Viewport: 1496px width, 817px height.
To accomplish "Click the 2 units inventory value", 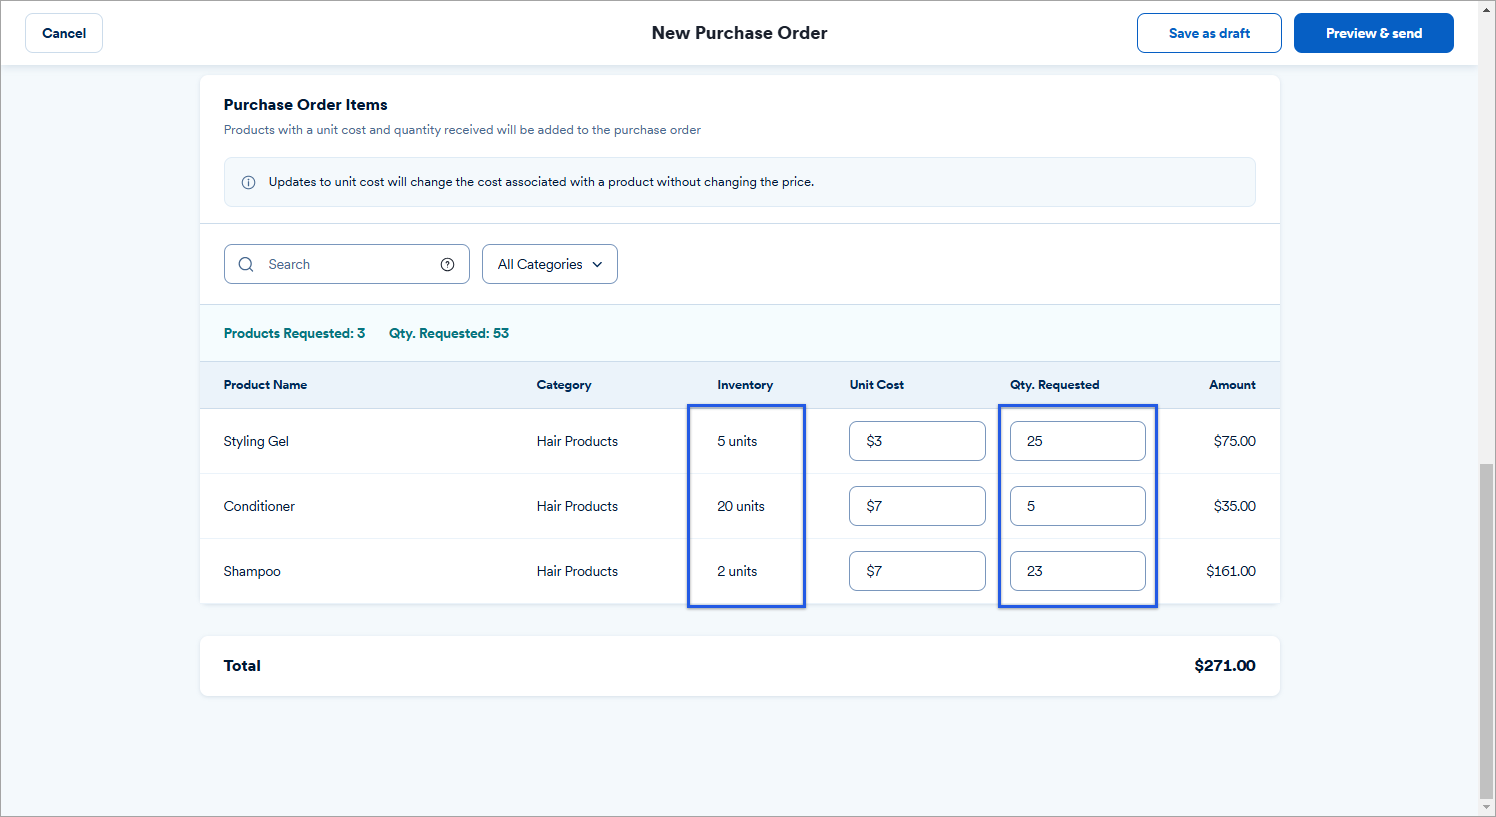I will click(x=737, y=571).
